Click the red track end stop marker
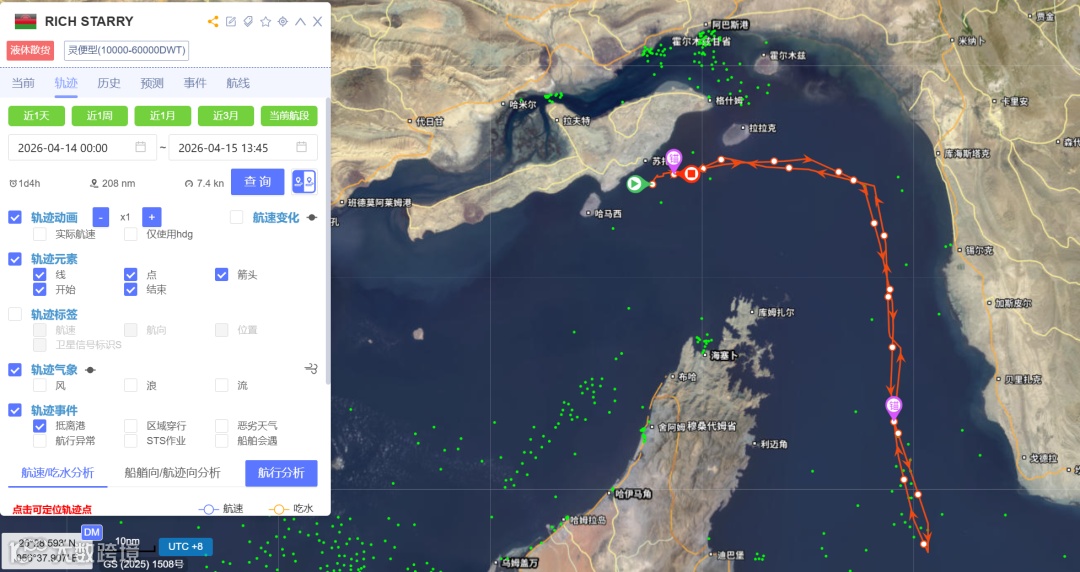Image resolution: width=1080 pixels, height=572 pixels. pos(691,174)
